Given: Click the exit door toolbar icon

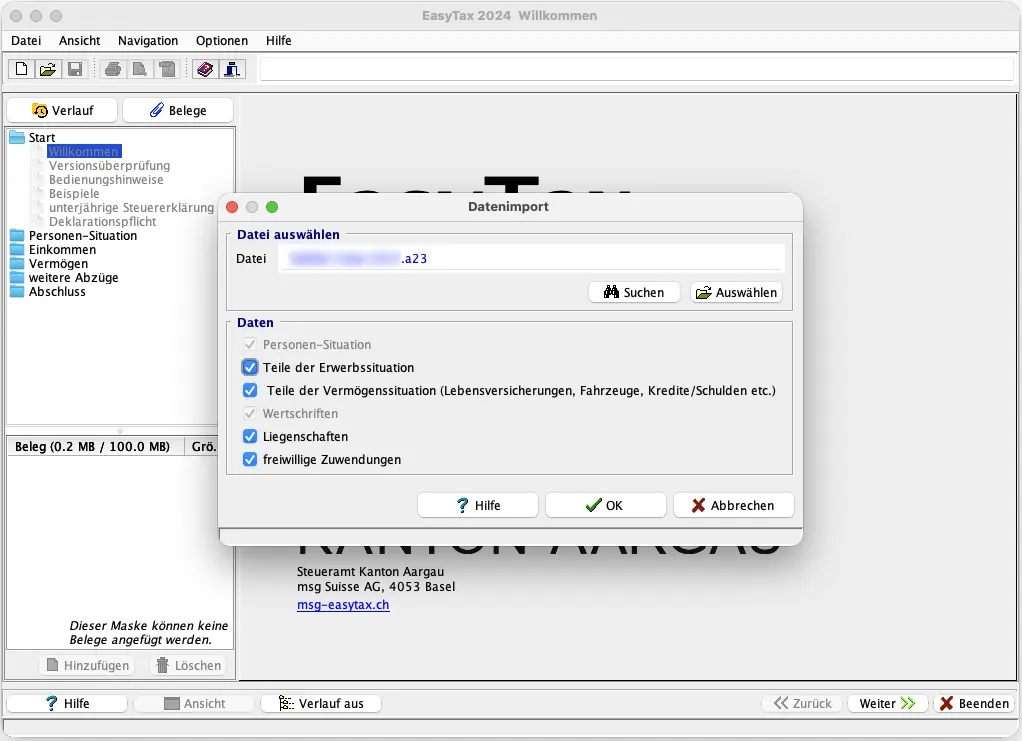Looking at the screenshot, I should [x=232, y=69].
